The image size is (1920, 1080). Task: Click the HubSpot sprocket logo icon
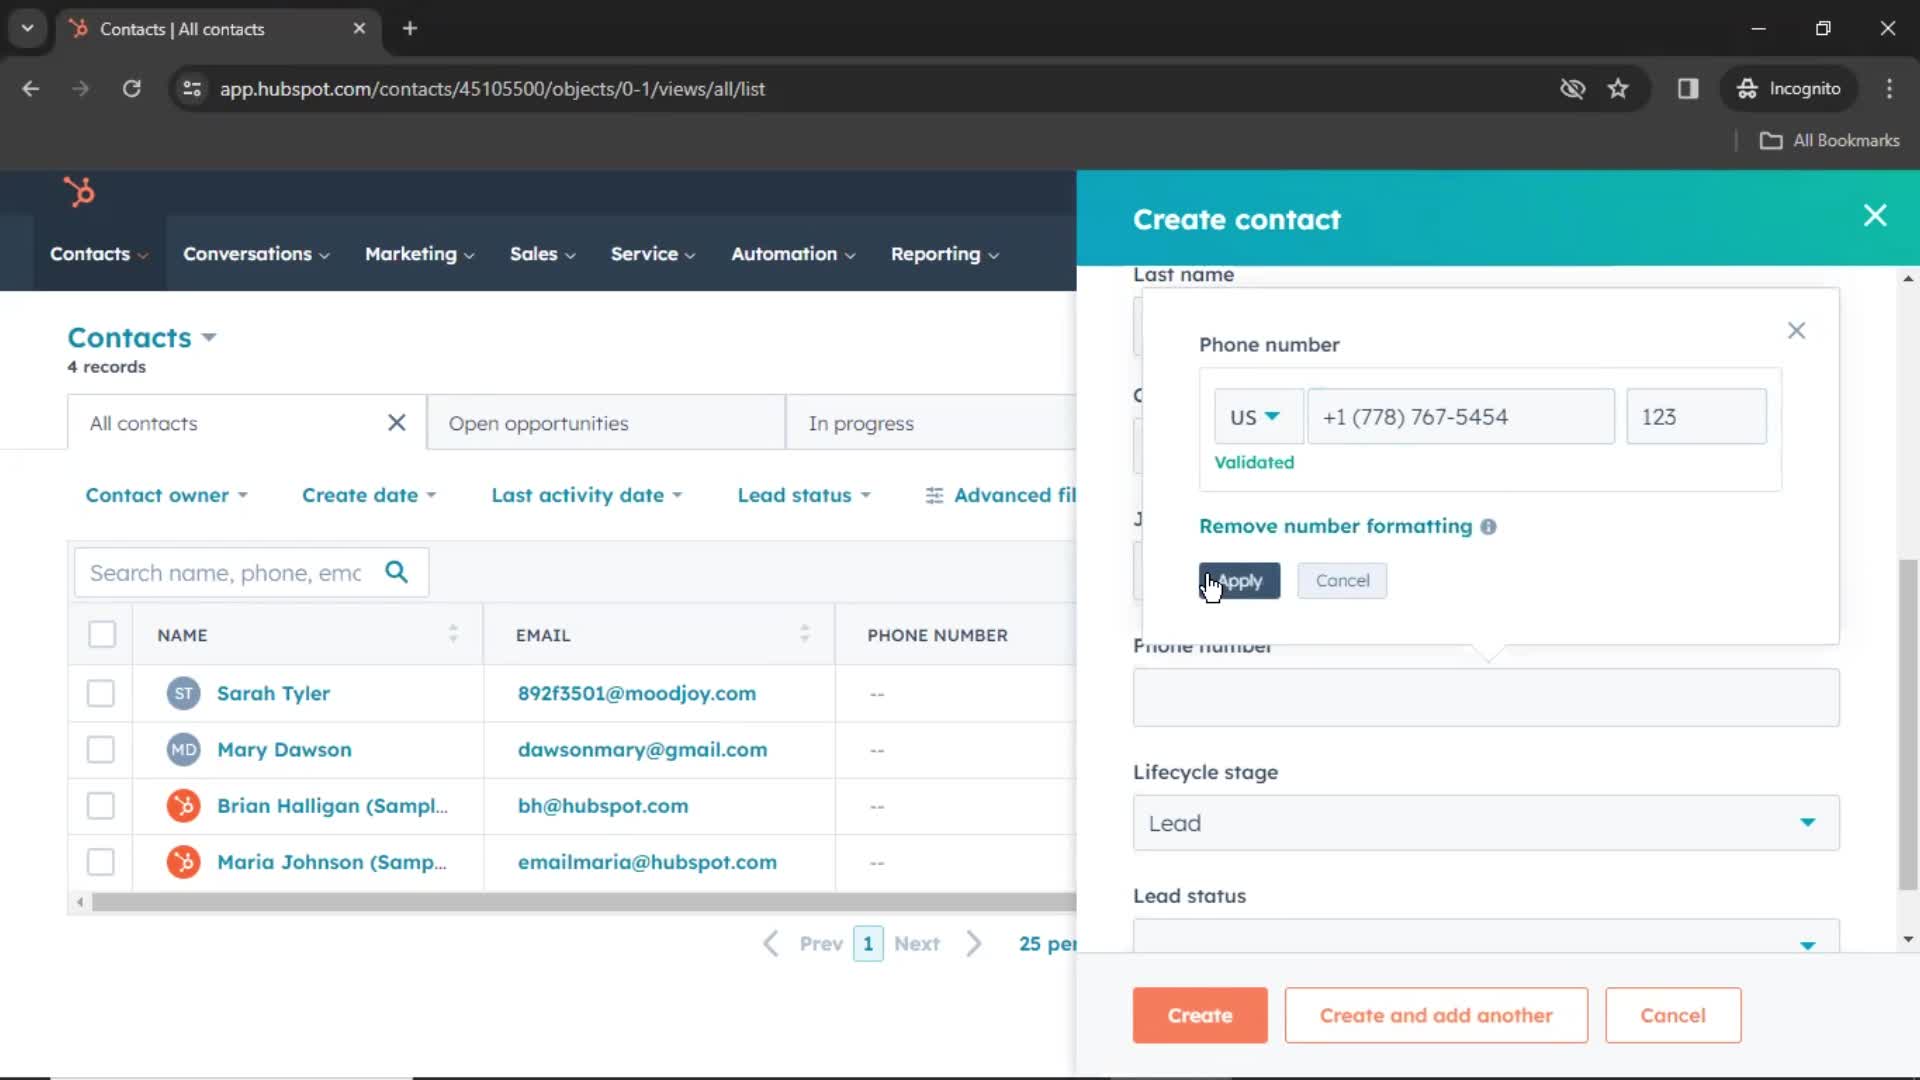79,191
